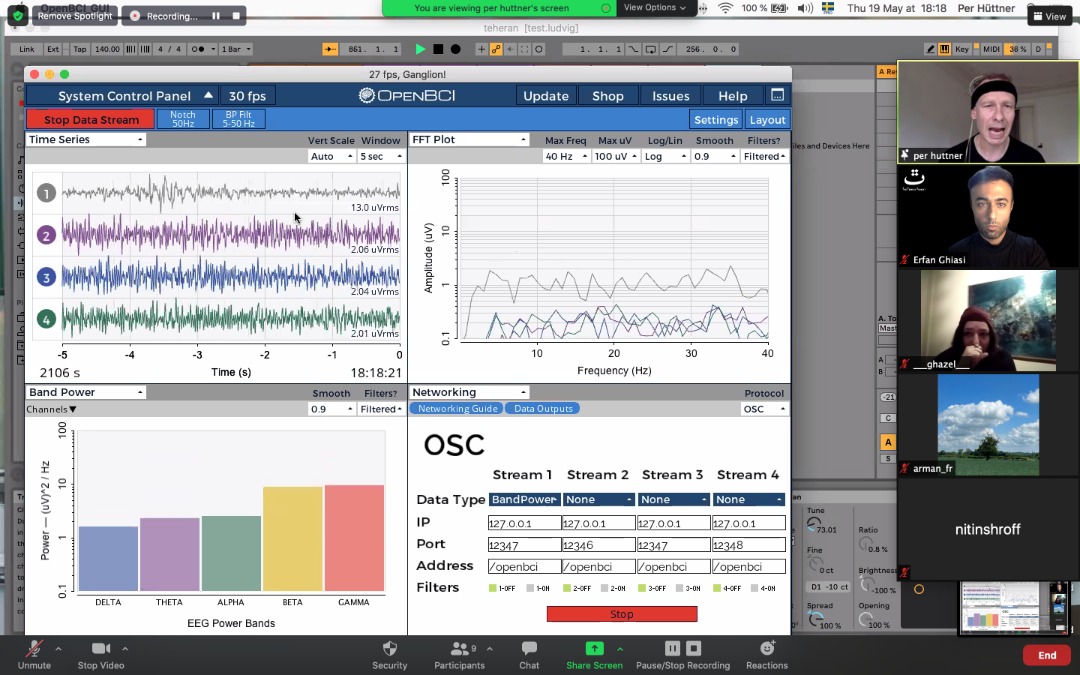Open the Data Outputs tab
The image size is (1080, 675).
(x=543, y=408)
